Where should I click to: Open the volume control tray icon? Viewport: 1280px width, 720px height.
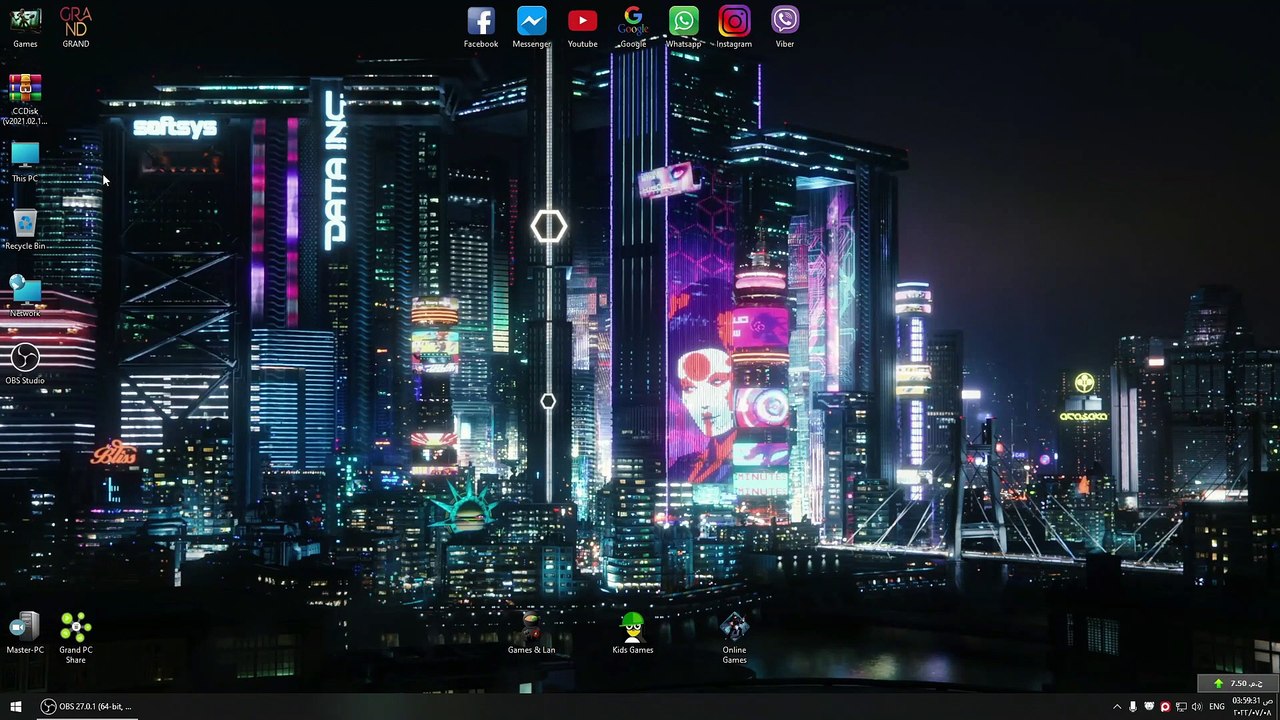[1197, 707]
